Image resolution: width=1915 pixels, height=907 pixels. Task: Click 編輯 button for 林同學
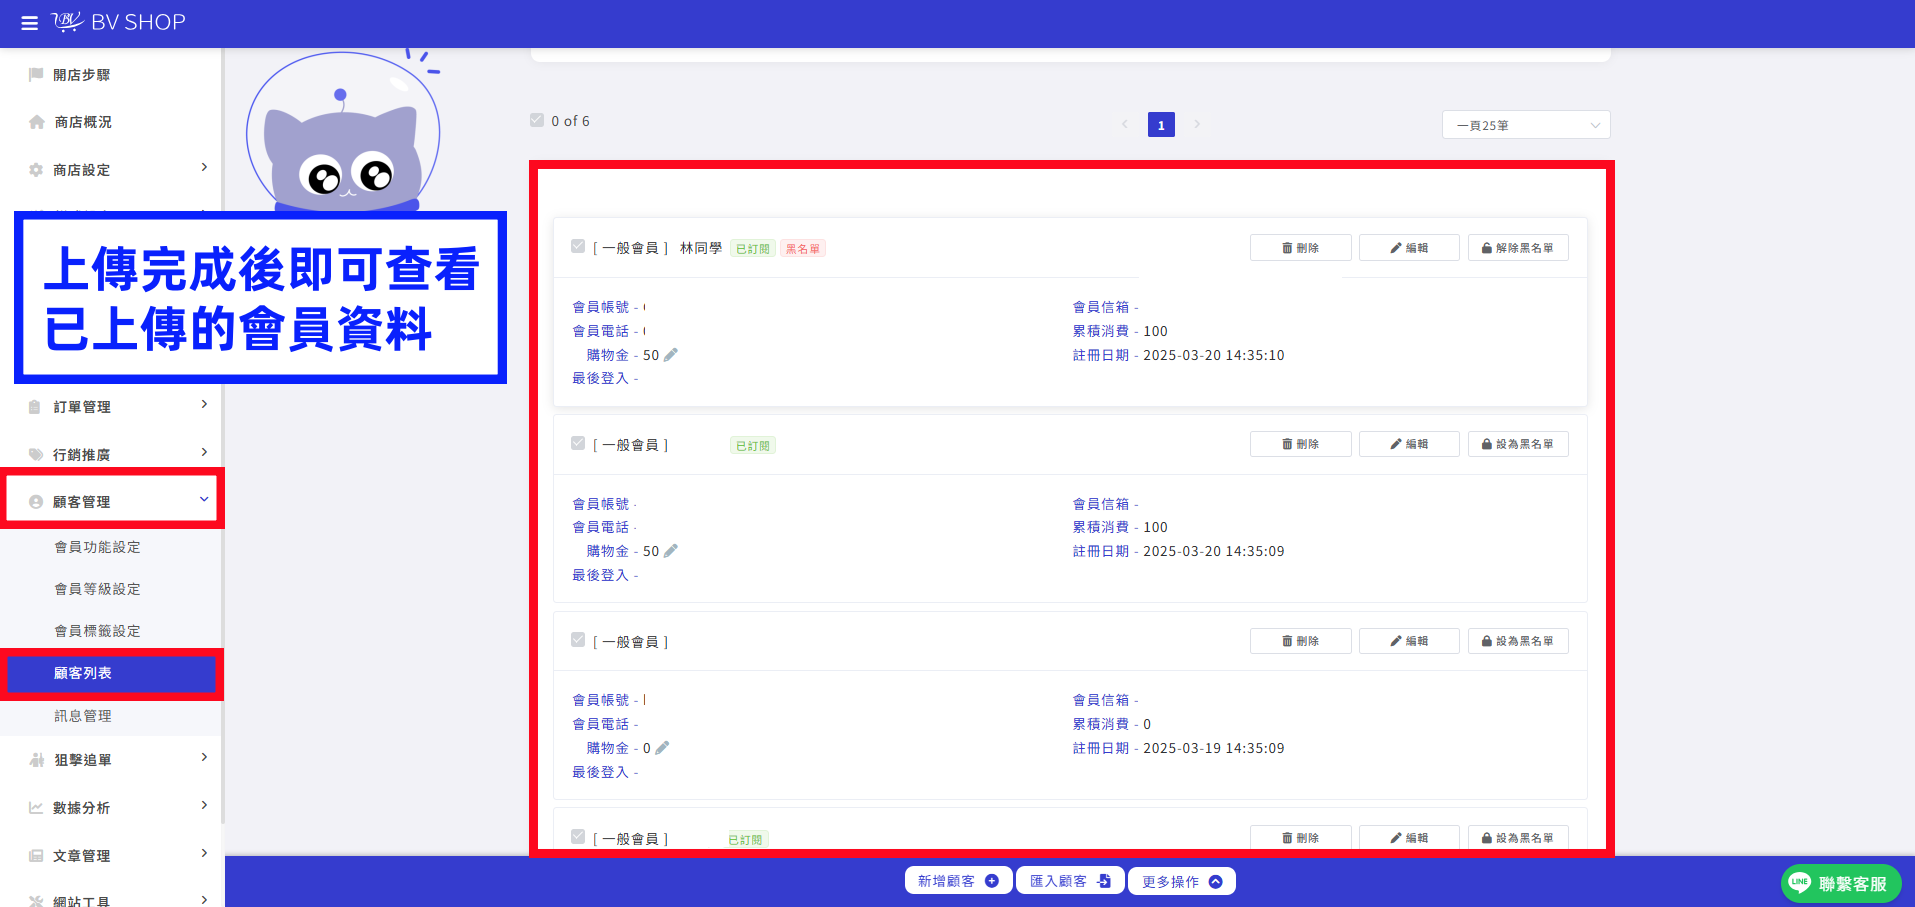click(1409, 248)
